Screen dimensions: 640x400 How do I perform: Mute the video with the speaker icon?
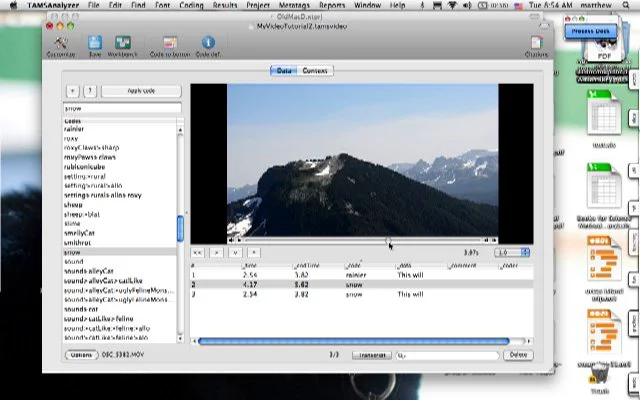[231, 240]
